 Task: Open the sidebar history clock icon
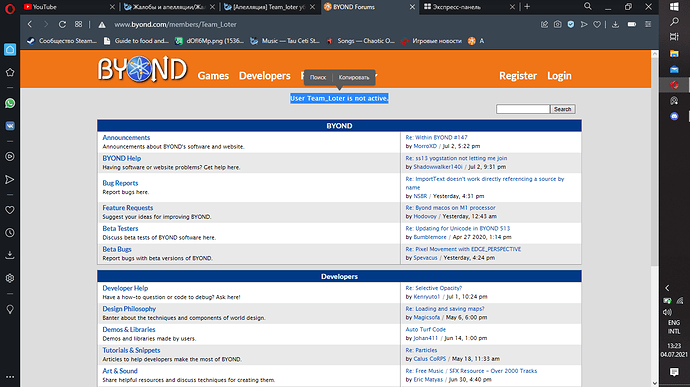(10, 233)
